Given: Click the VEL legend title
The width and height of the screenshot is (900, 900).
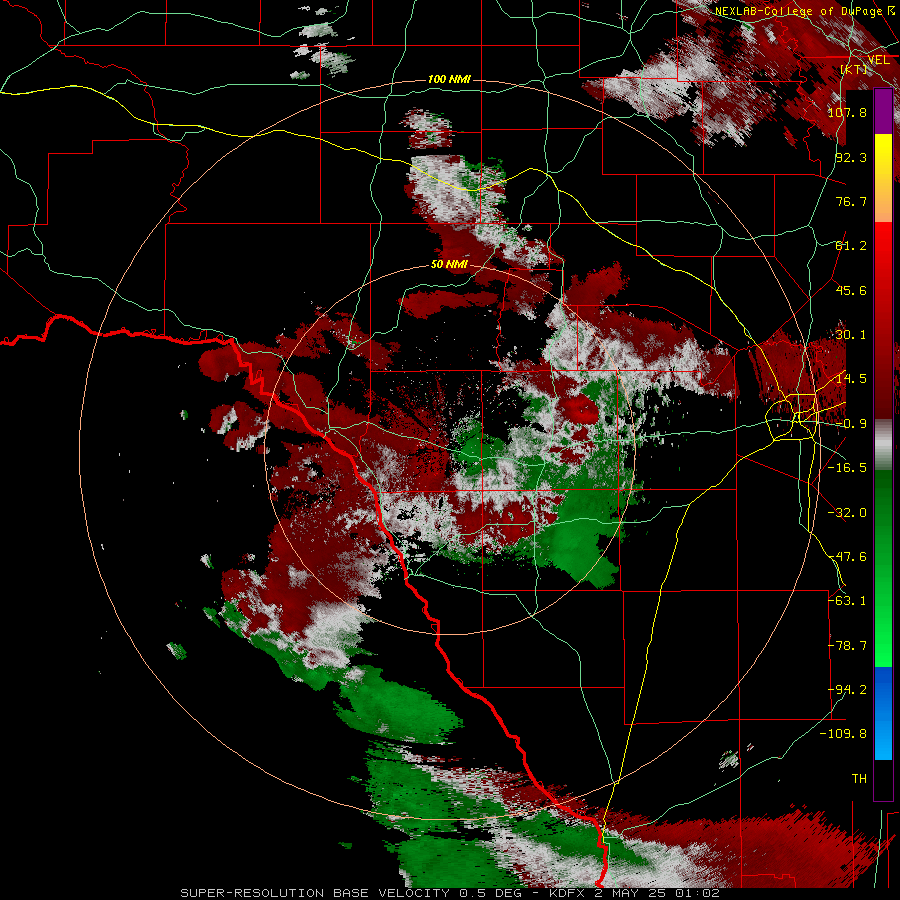Looking at the screenshot, I should (x=879, y=59).
